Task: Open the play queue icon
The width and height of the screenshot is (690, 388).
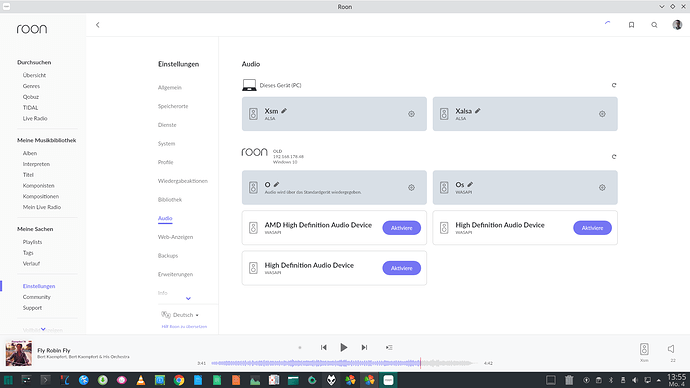Action: pyautogui.click(x=389, y=348)
